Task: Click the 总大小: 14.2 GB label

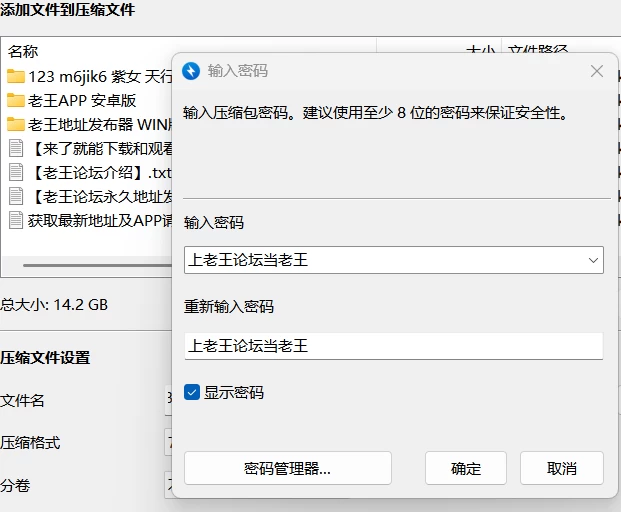Action: (54, 305)
